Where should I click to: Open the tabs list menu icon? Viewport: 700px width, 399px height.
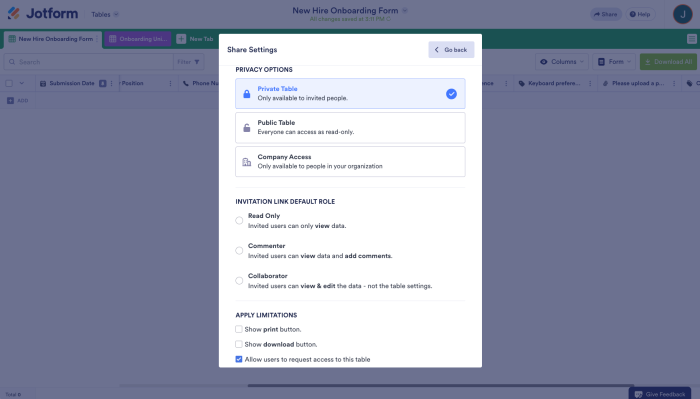(x=692, y=39)
